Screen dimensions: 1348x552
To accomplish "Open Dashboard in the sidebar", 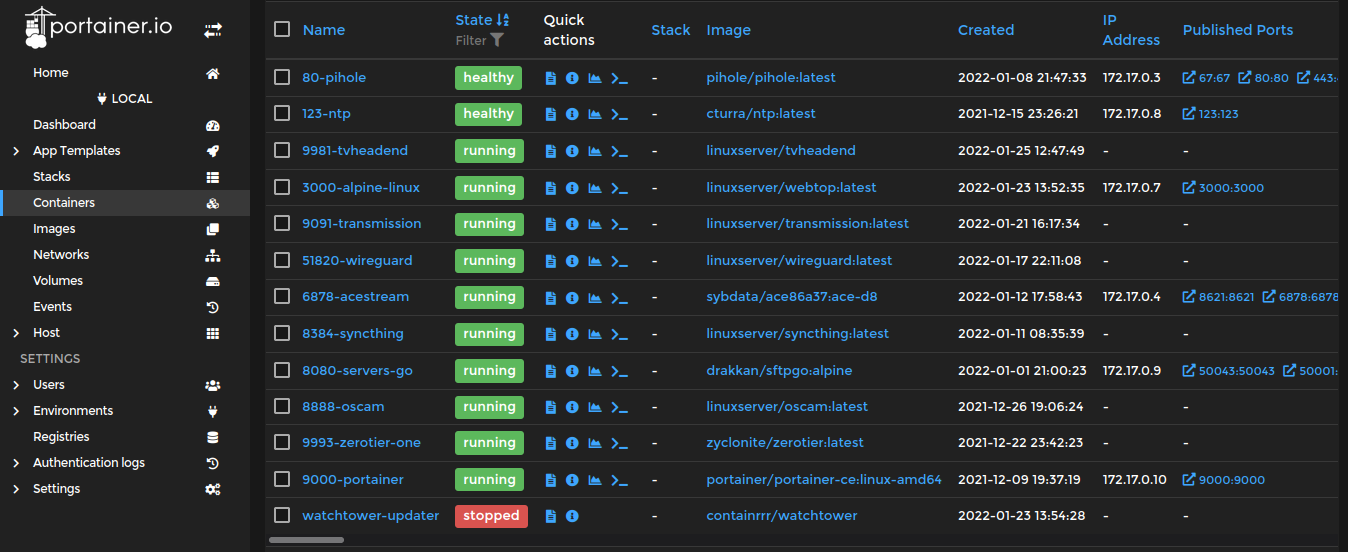I will coord(125,125).
